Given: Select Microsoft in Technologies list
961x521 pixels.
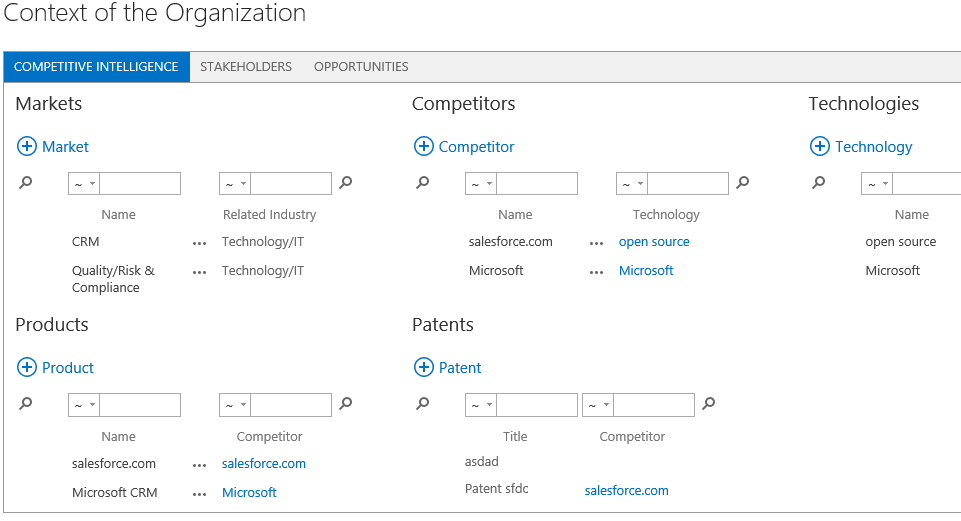Looking at the screenshot, I should [892, 270].
